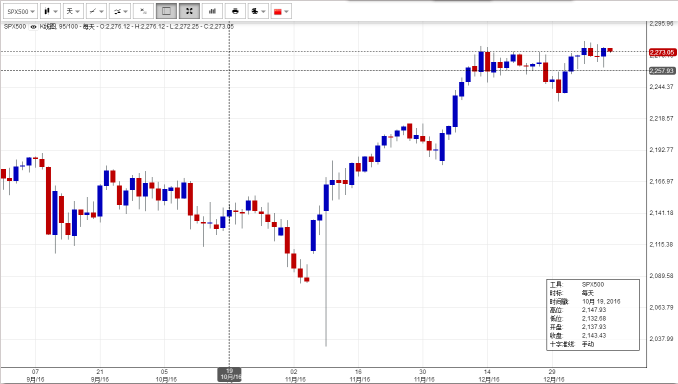Screen dimensions: 678x384
Task: Click the print chart icon
Action: 235,11
